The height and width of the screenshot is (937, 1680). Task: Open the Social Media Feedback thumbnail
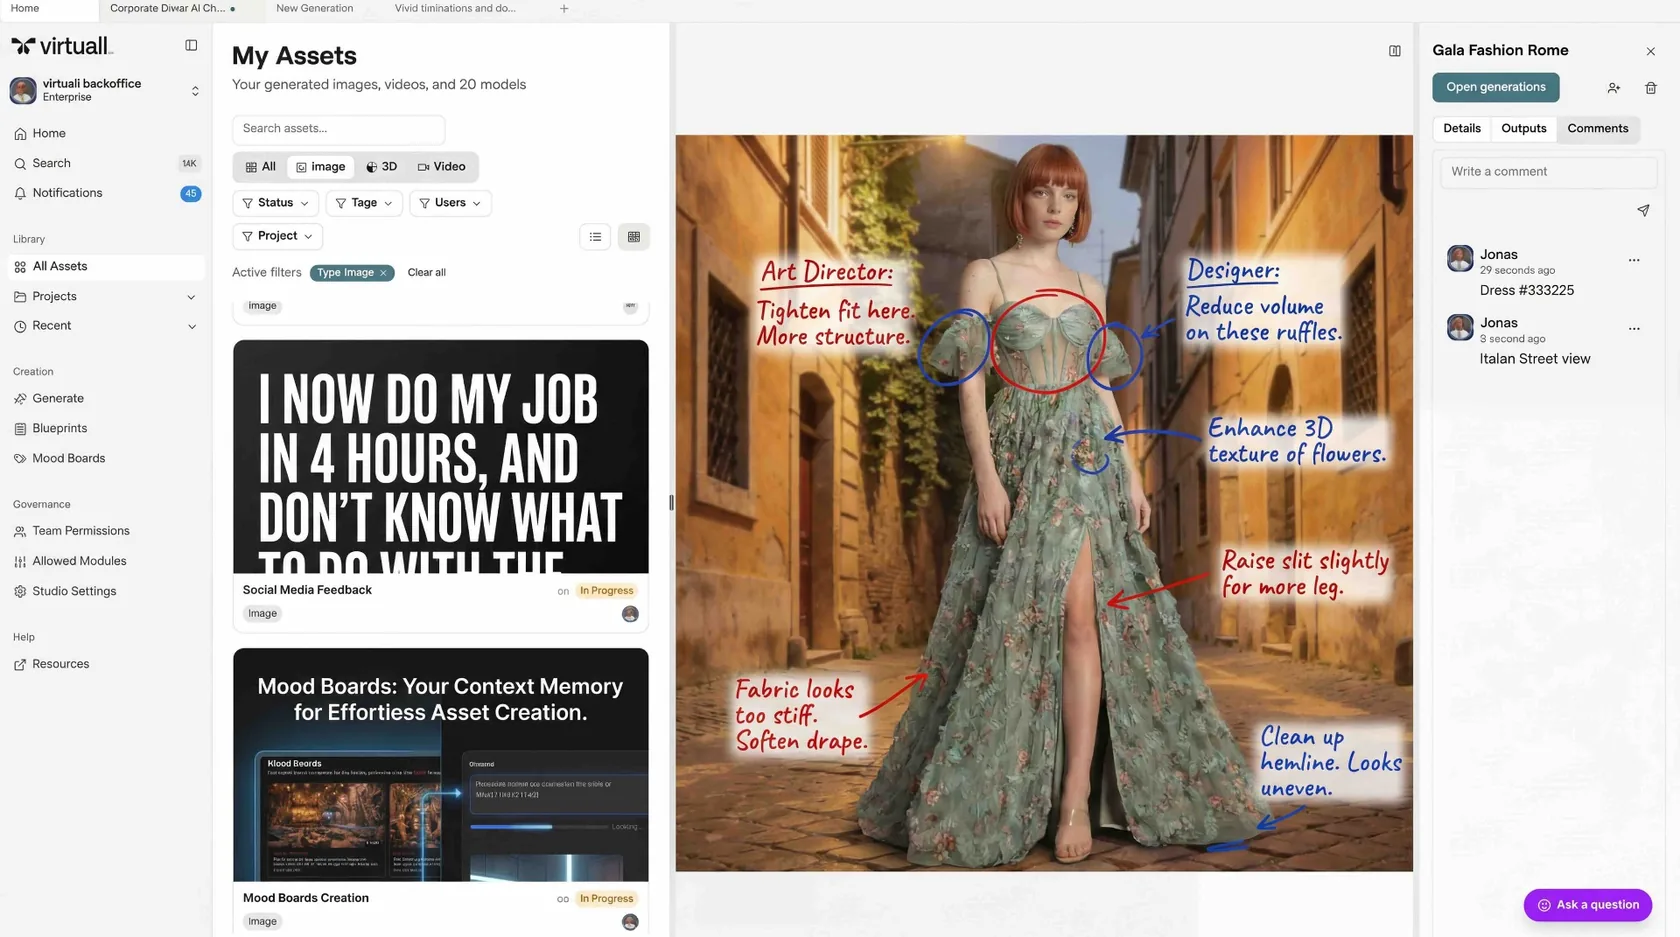[x=441, y=456]
